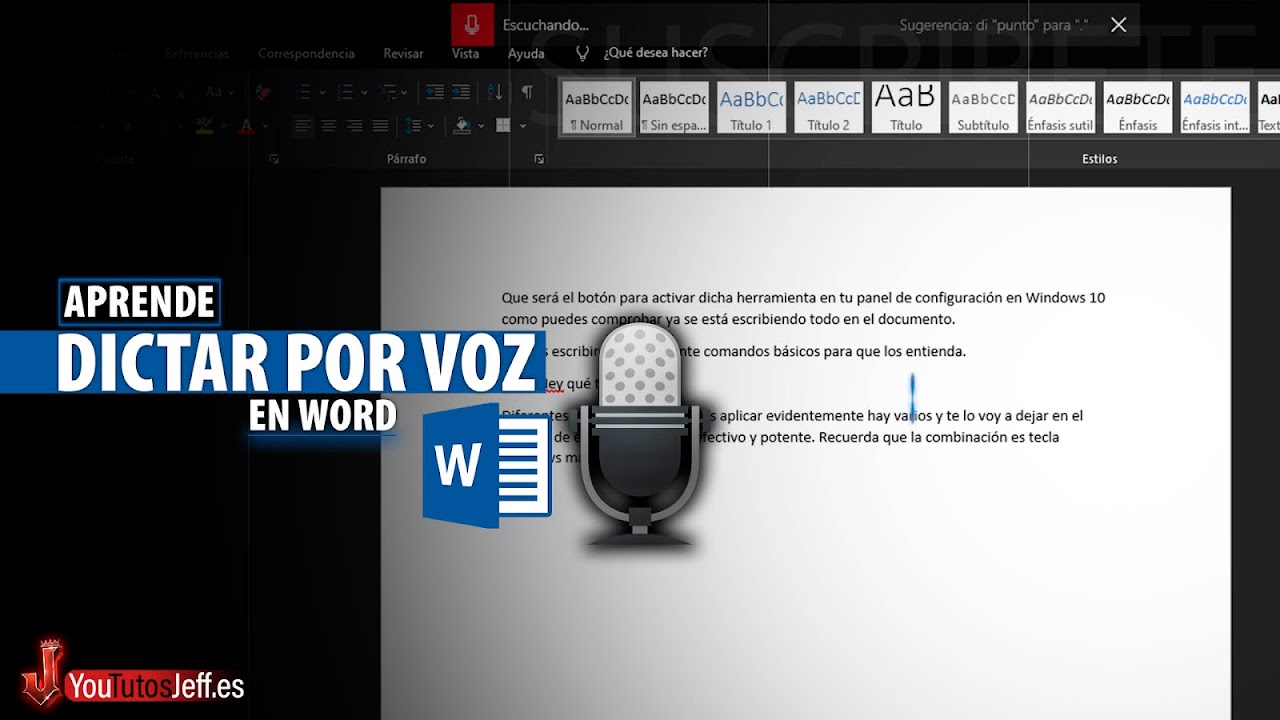Apply the Normal style
This screenshot has height=720, width=1280.
tap(597, 108)
